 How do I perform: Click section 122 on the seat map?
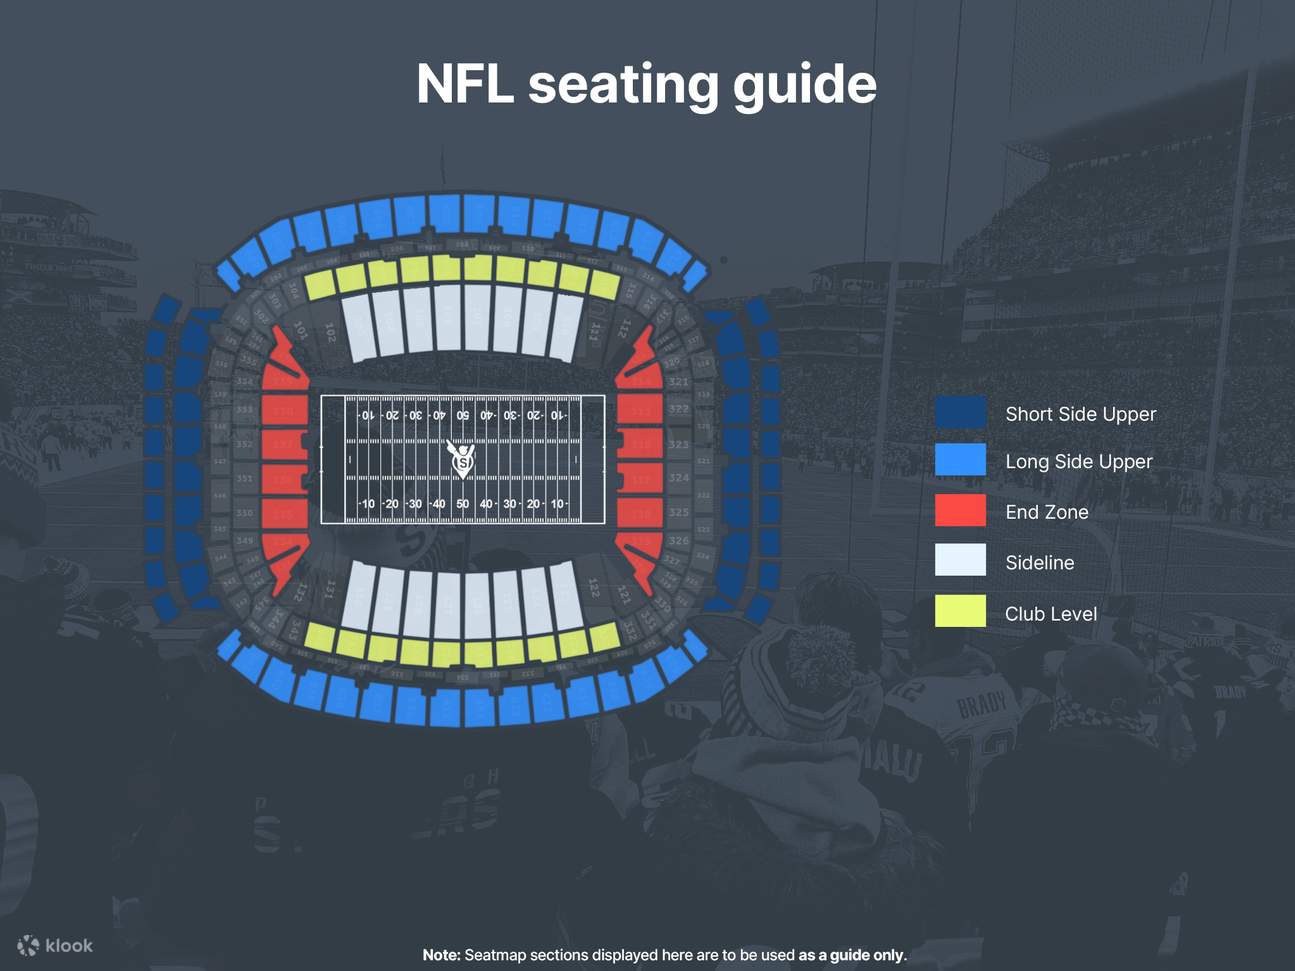pos(593,587)
